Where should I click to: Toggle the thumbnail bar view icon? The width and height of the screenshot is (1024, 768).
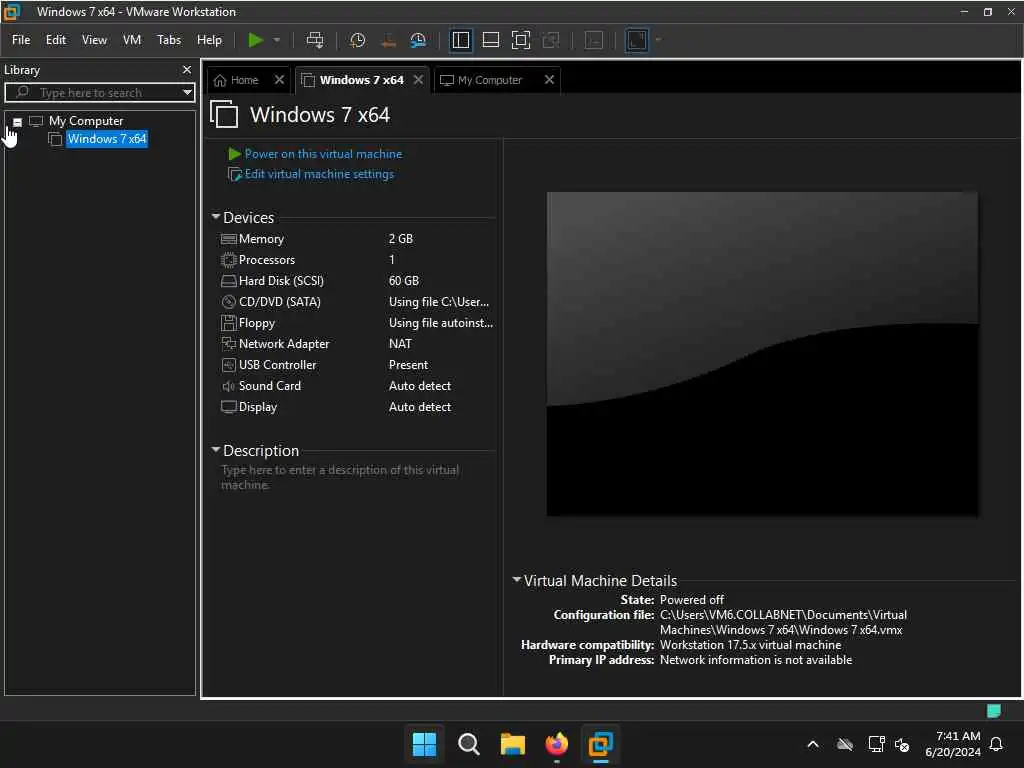pyautogui.click(x=490, y=40)
